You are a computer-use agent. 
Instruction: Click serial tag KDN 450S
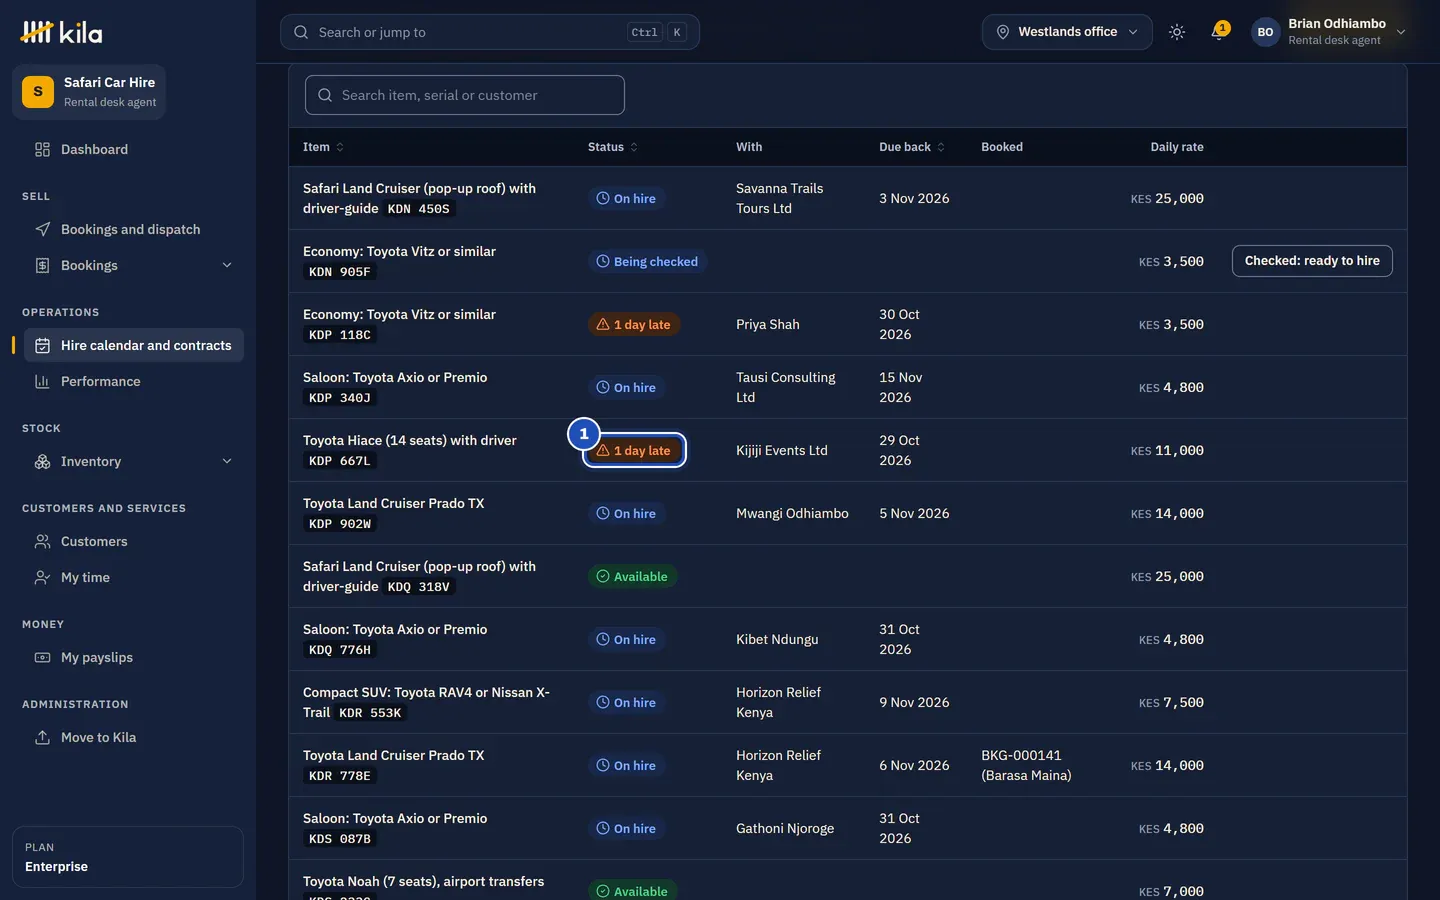419,209
